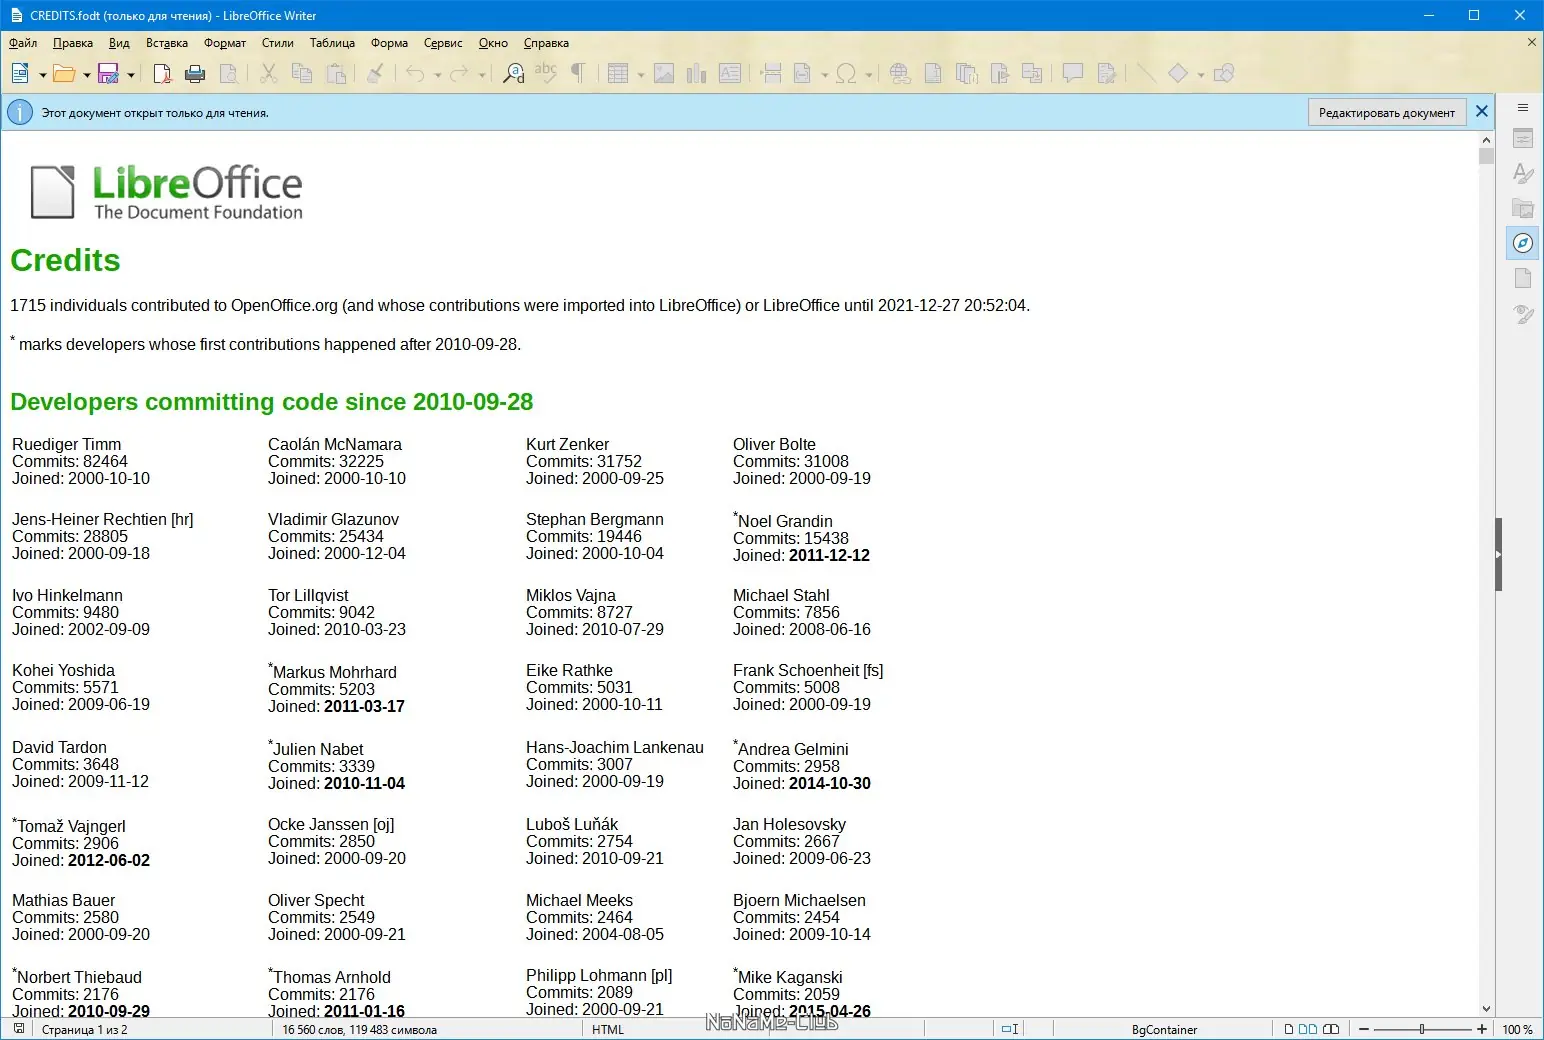Expand the Redo history dropdown arrow
Image resolution: width=1544 pixels, height=1040 pixels.
(481, 75)
